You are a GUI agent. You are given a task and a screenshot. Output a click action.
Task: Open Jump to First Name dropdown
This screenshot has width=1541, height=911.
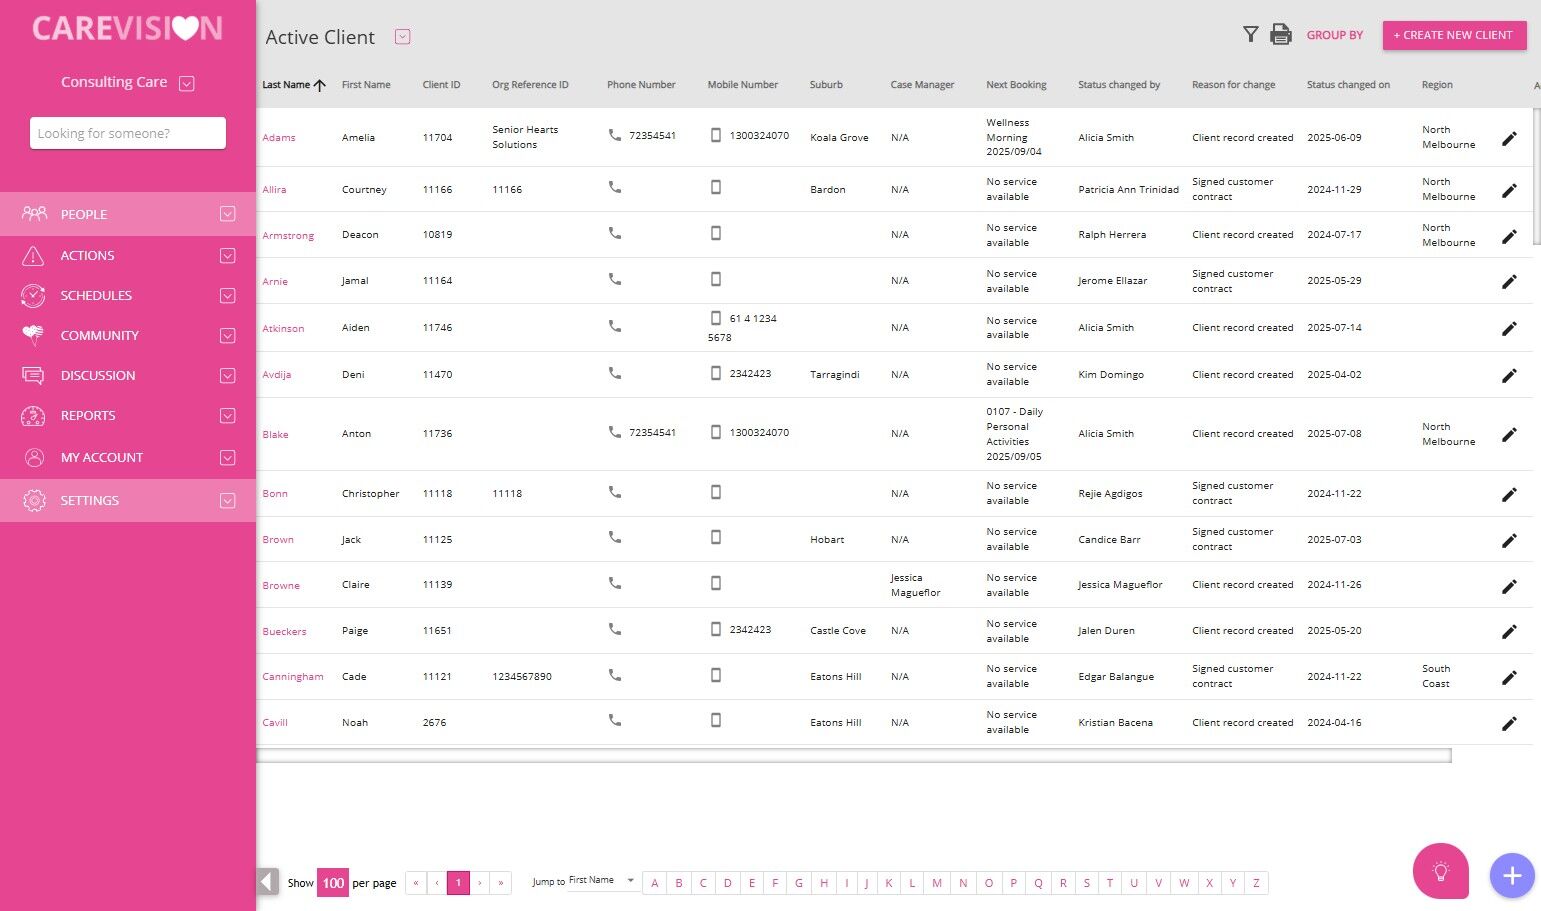603,881
